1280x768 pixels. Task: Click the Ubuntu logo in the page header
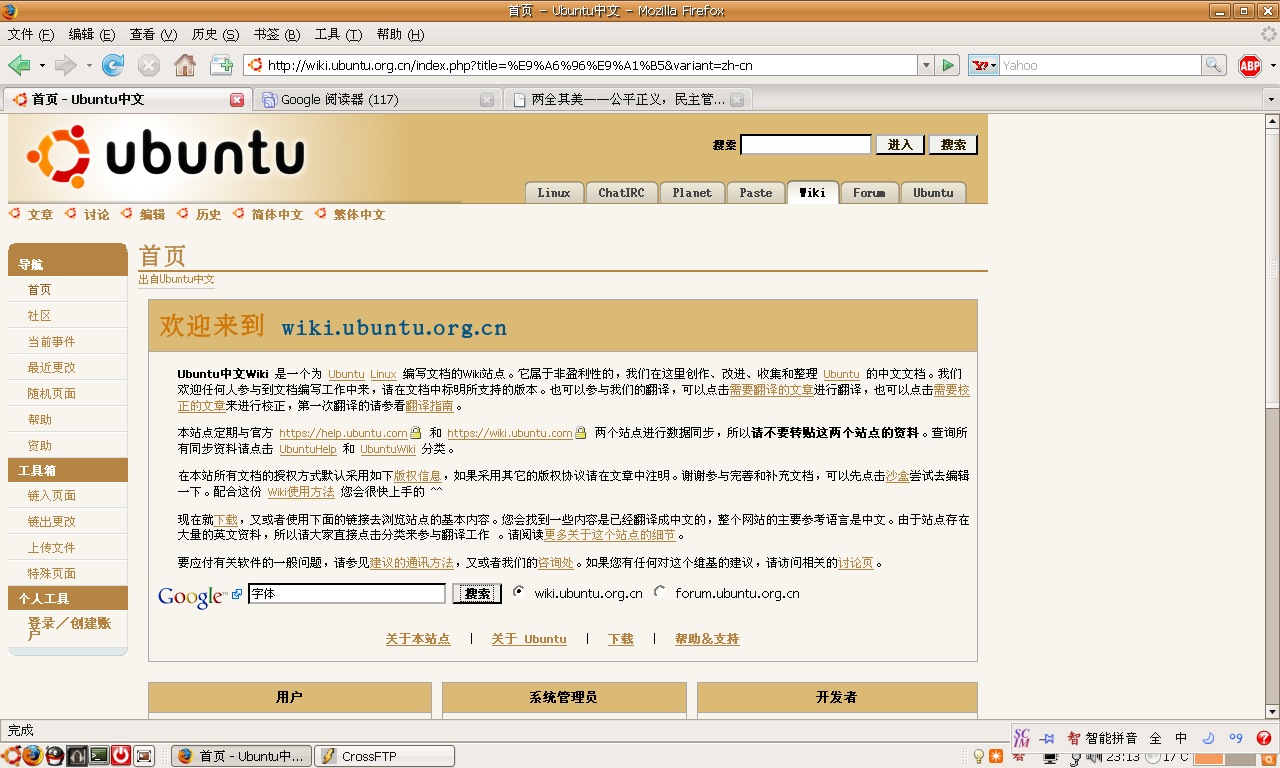[x=165, y=157]
